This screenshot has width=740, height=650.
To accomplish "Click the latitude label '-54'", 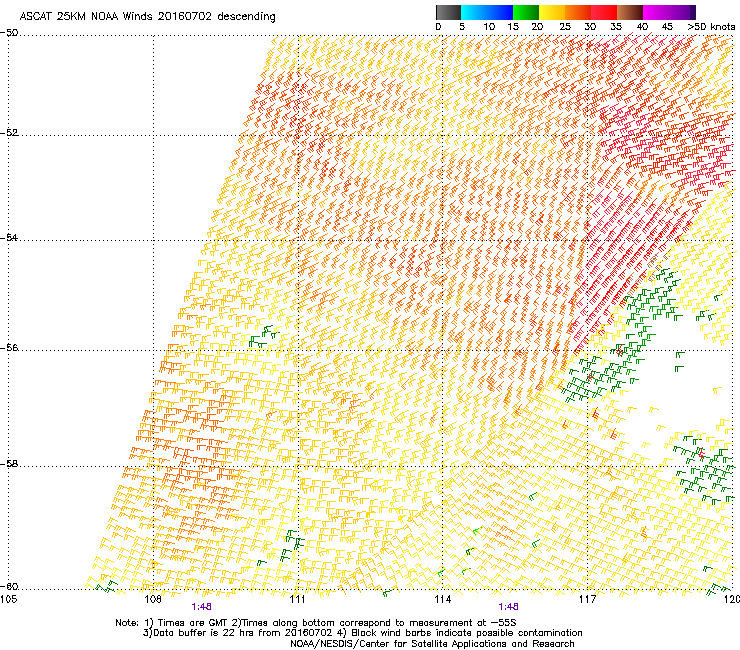I will pos(9,237).
